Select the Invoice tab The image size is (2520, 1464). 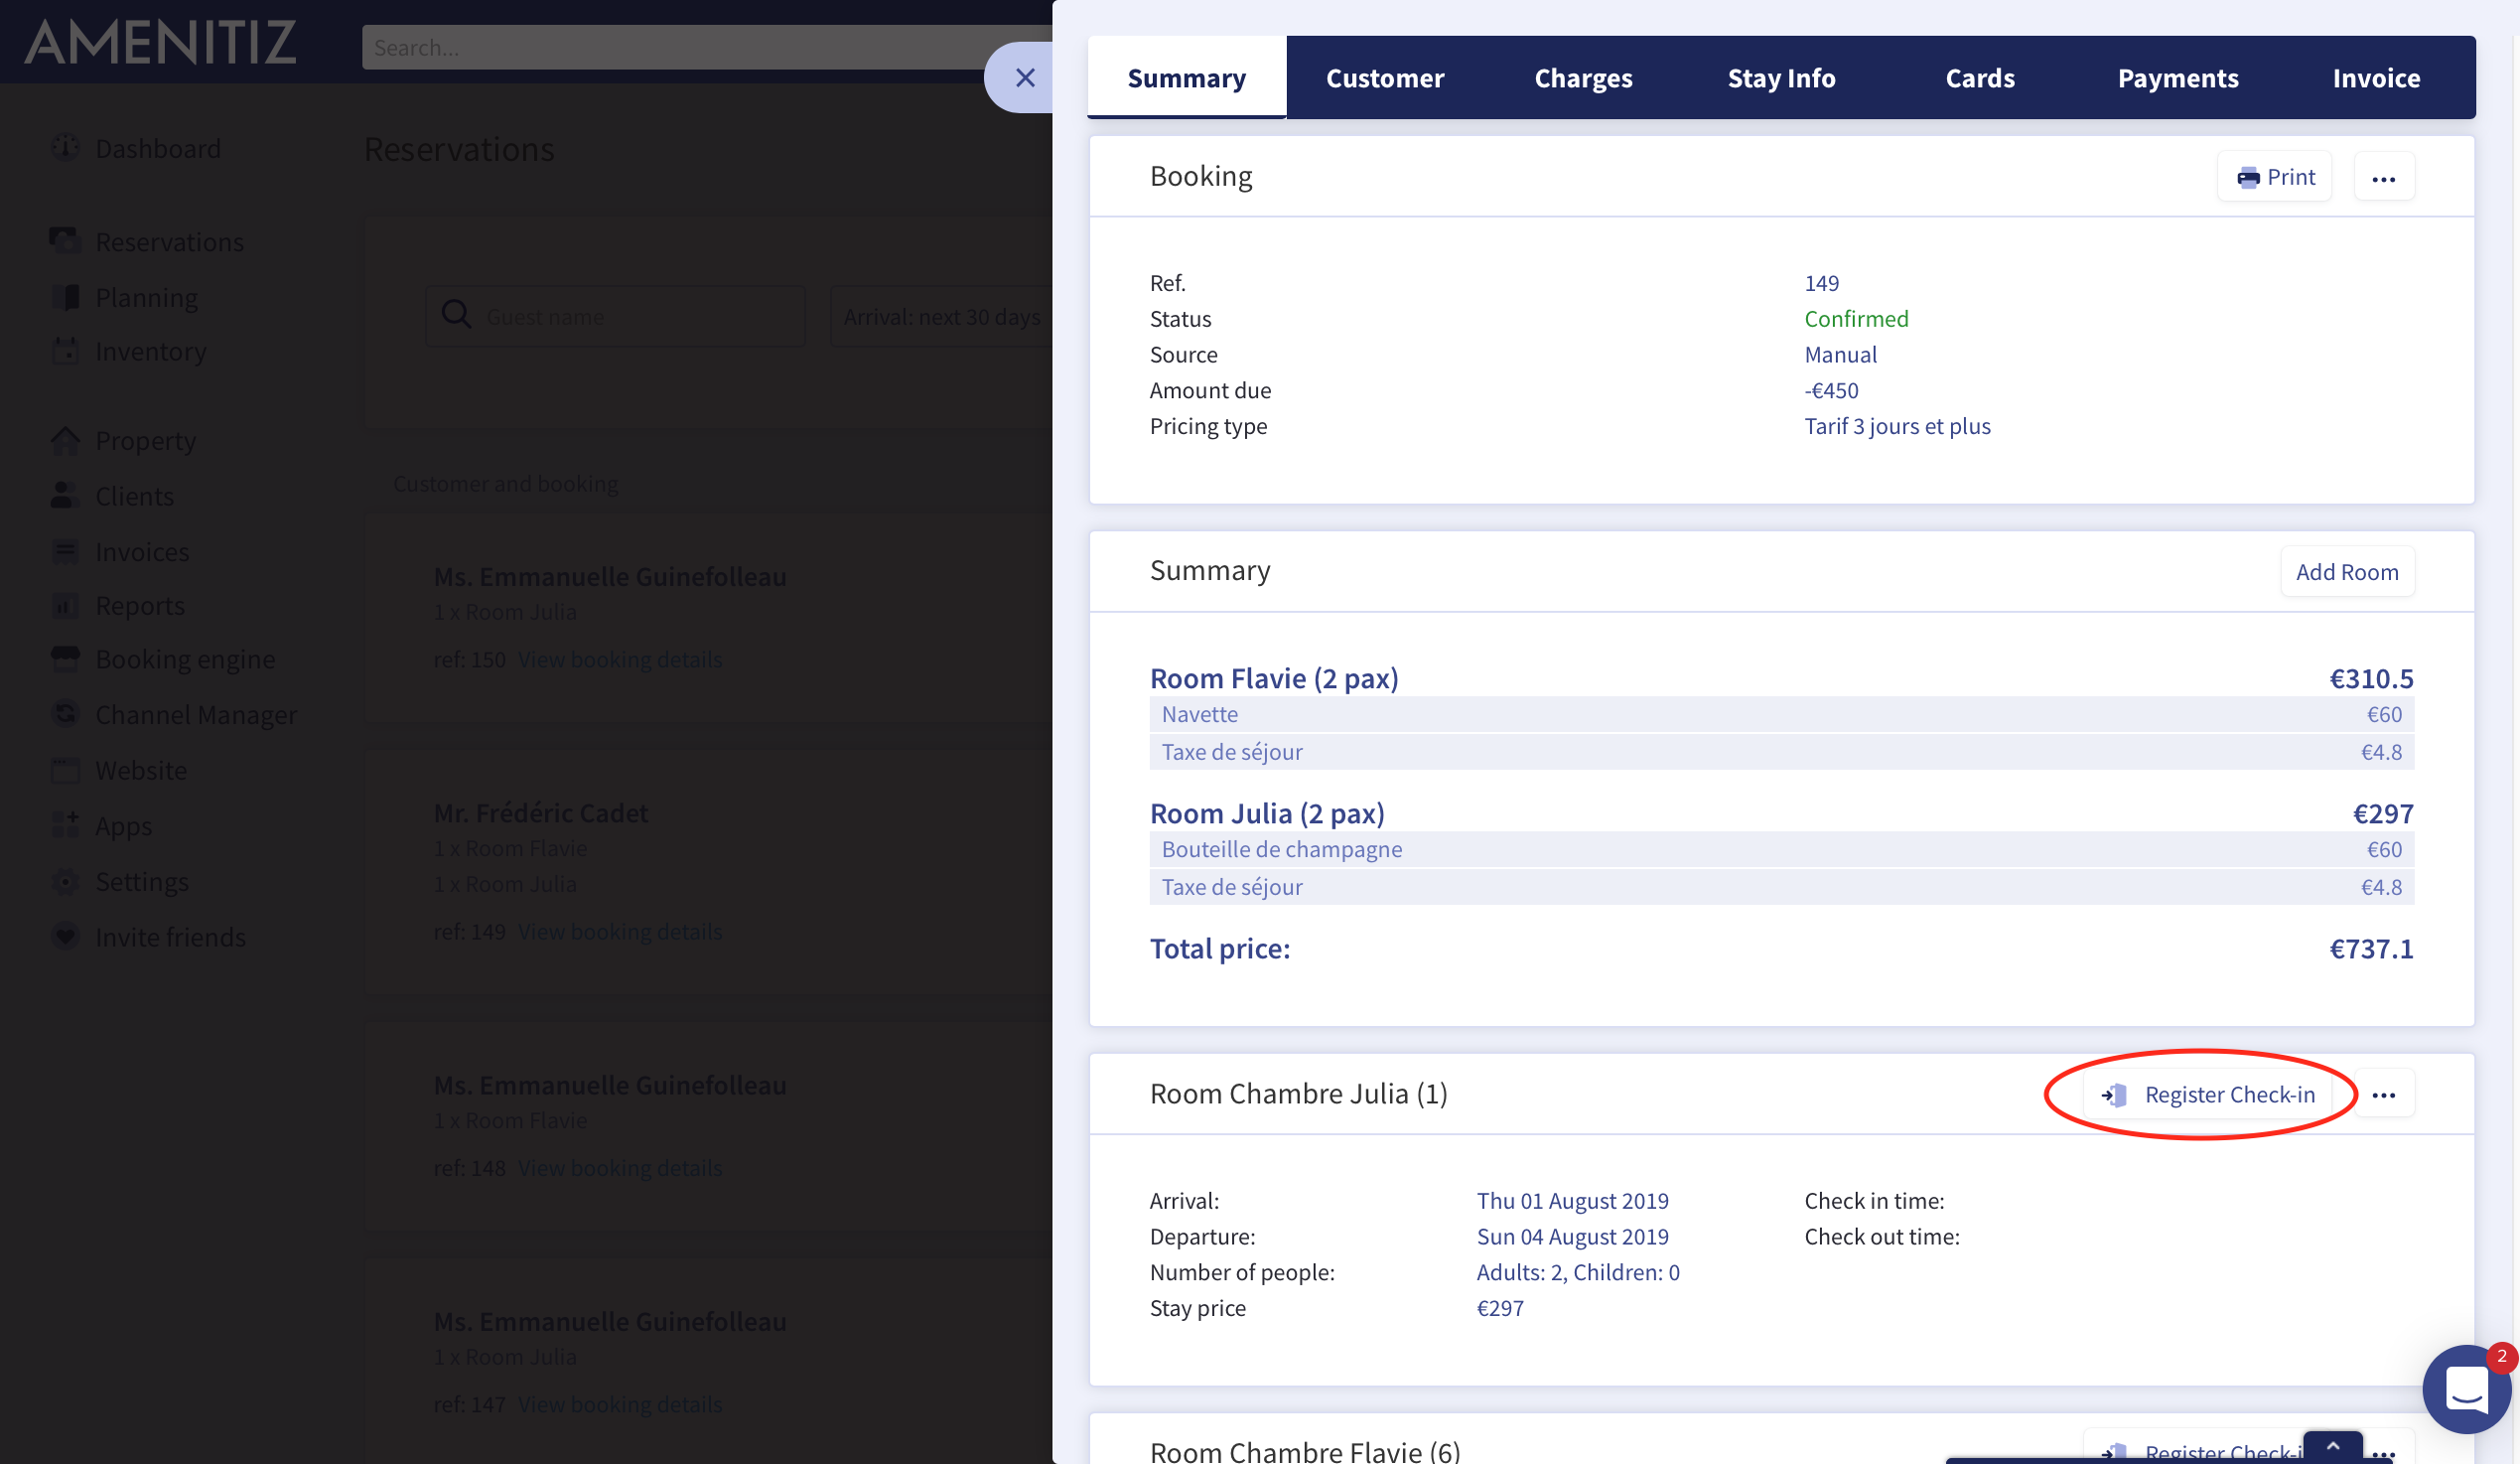click(x=2376, y=77)
